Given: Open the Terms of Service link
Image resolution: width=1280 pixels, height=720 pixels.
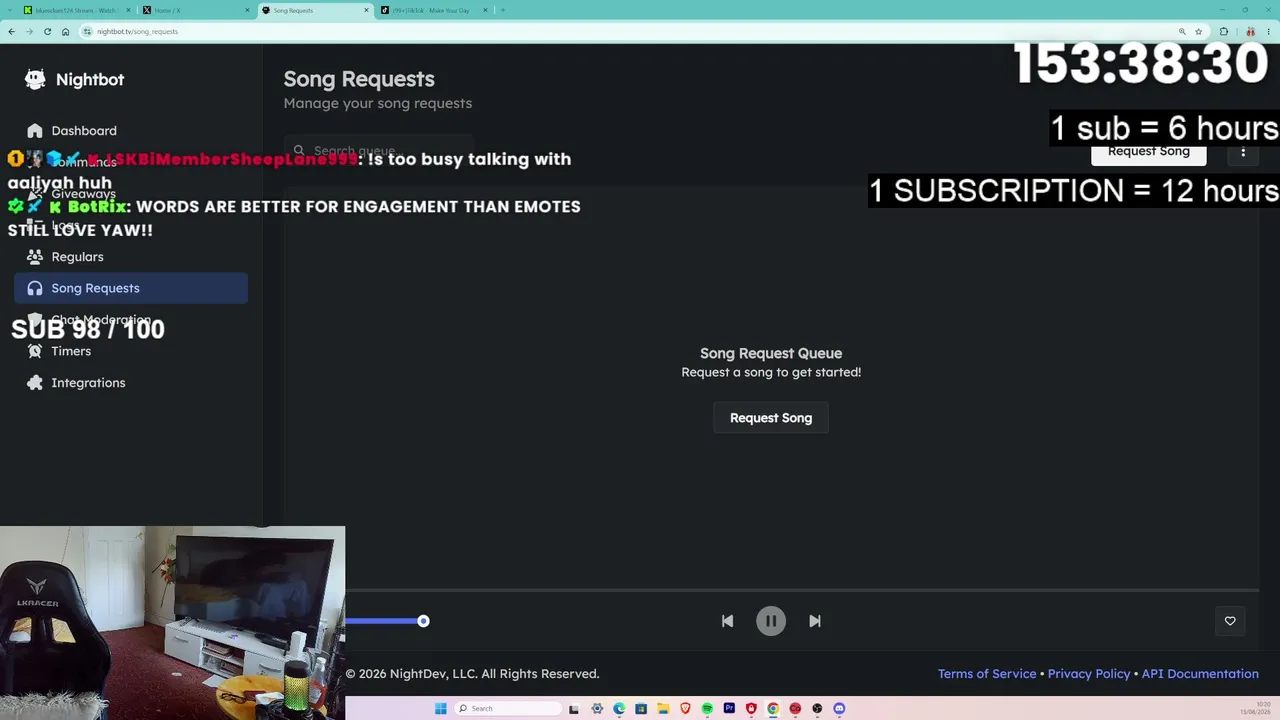Looking at the screenshot, I should point(987,674).
